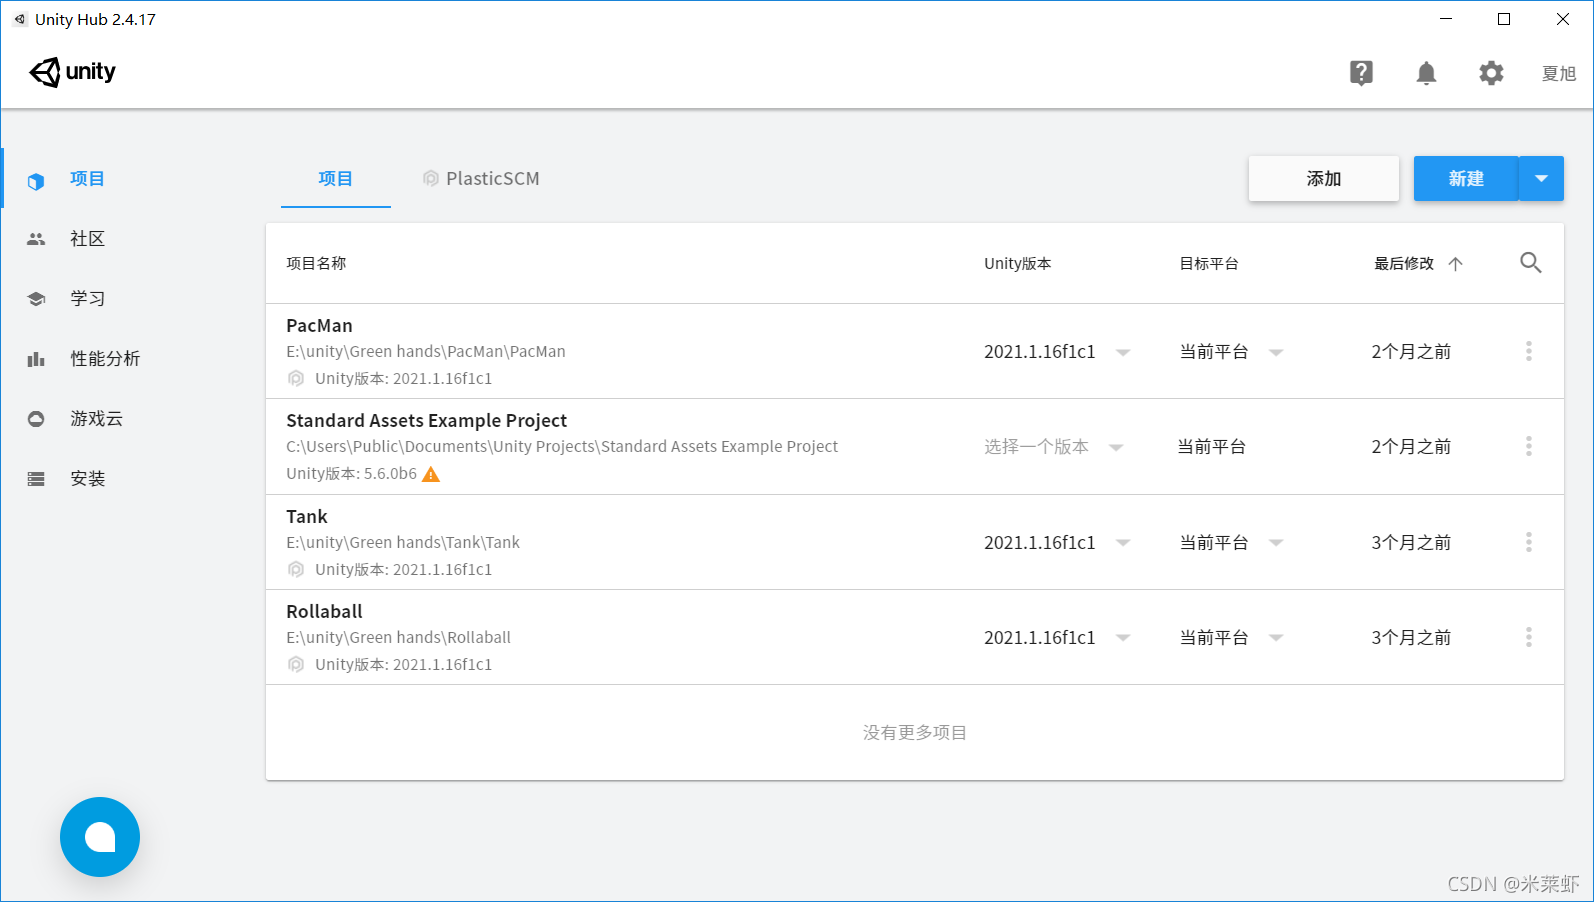Open Rollaball more options menu
This screenshot has width=1594, height=902.
pos(1528,637)
